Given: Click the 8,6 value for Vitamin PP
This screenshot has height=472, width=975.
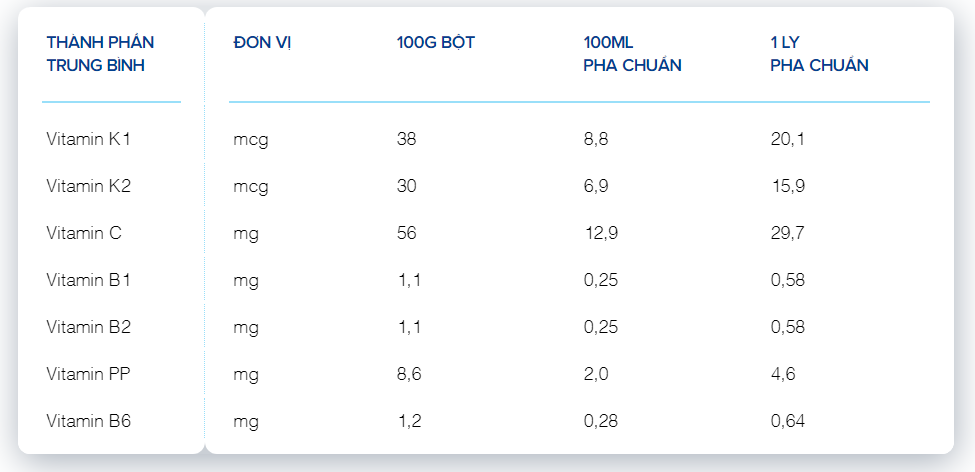Looking at the screenshot, I should point(409,375).
